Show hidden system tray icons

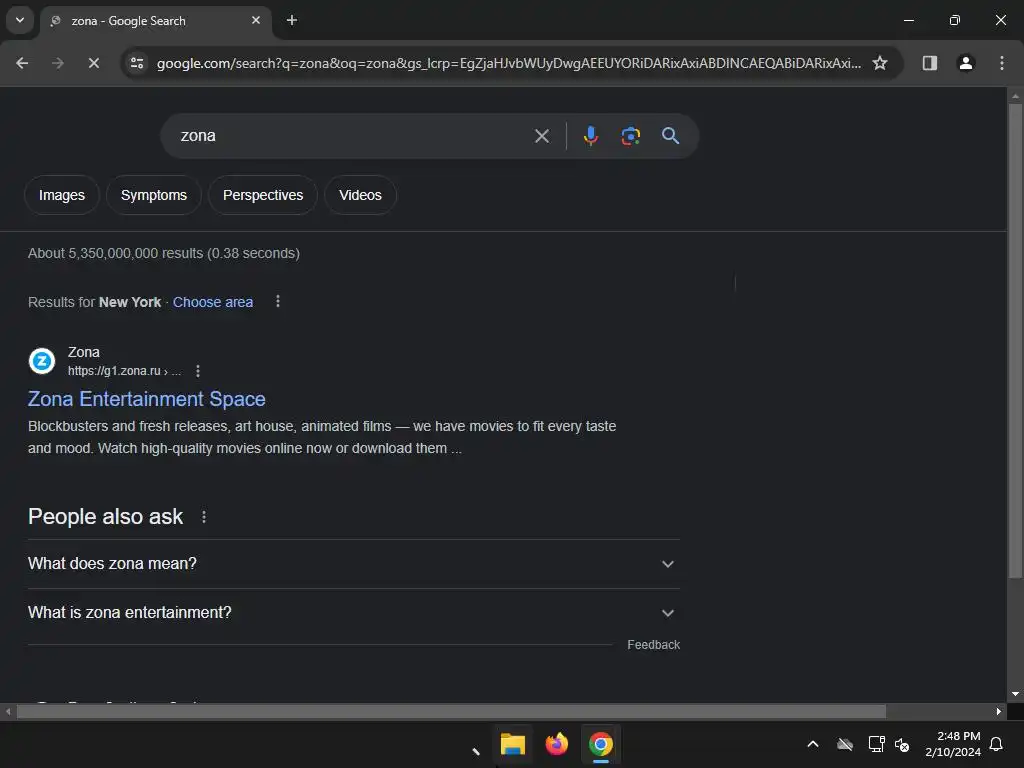(813, 744)
